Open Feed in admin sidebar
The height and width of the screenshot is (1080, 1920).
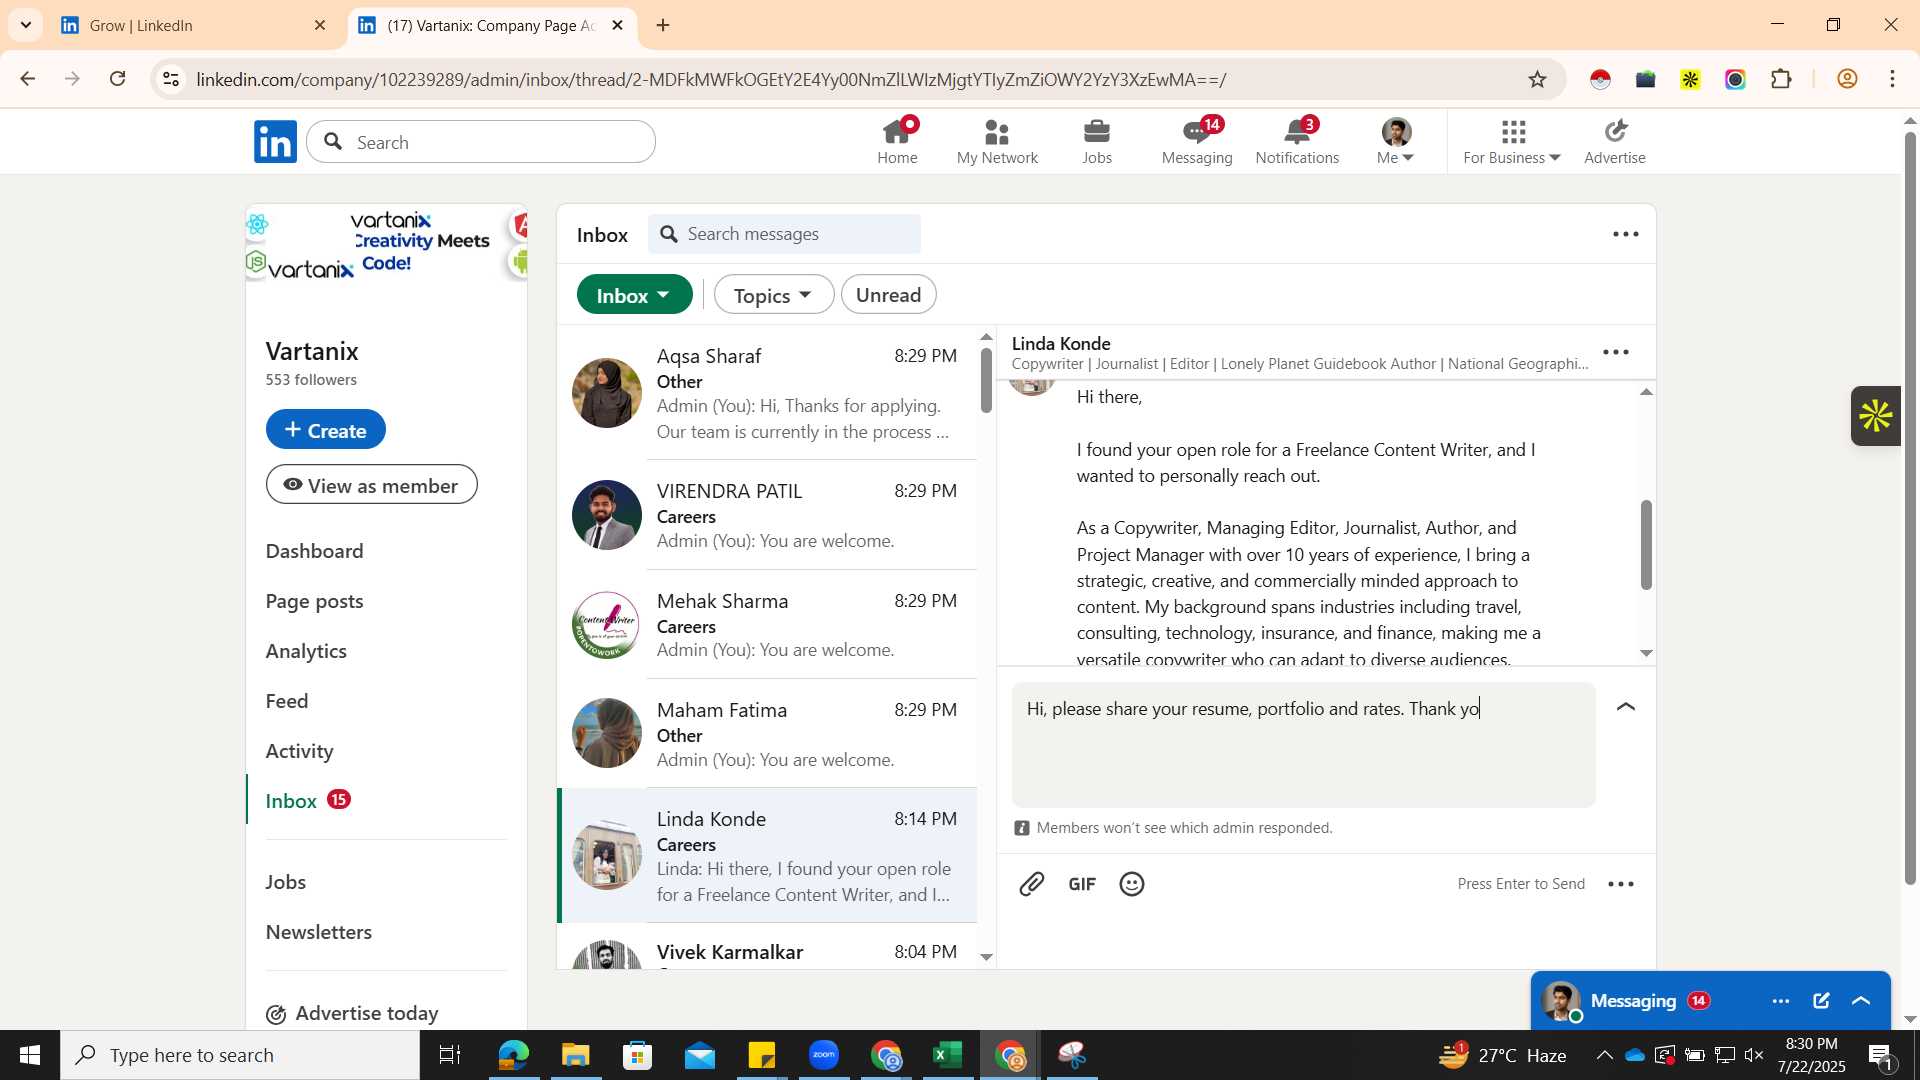point(287,701)
